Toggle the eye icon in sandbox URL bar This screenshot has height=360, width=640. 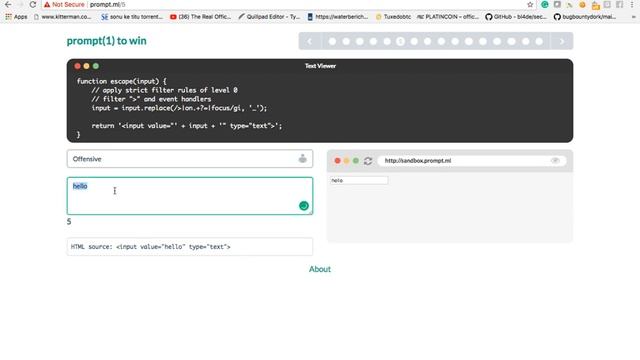coord(555,161)
